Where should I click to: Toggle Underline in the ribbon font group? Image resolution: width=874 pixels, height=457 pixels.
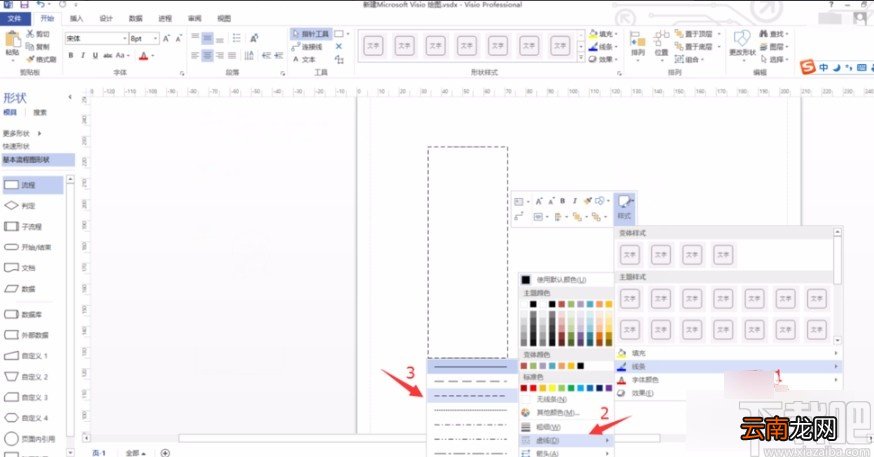[95, 56]
